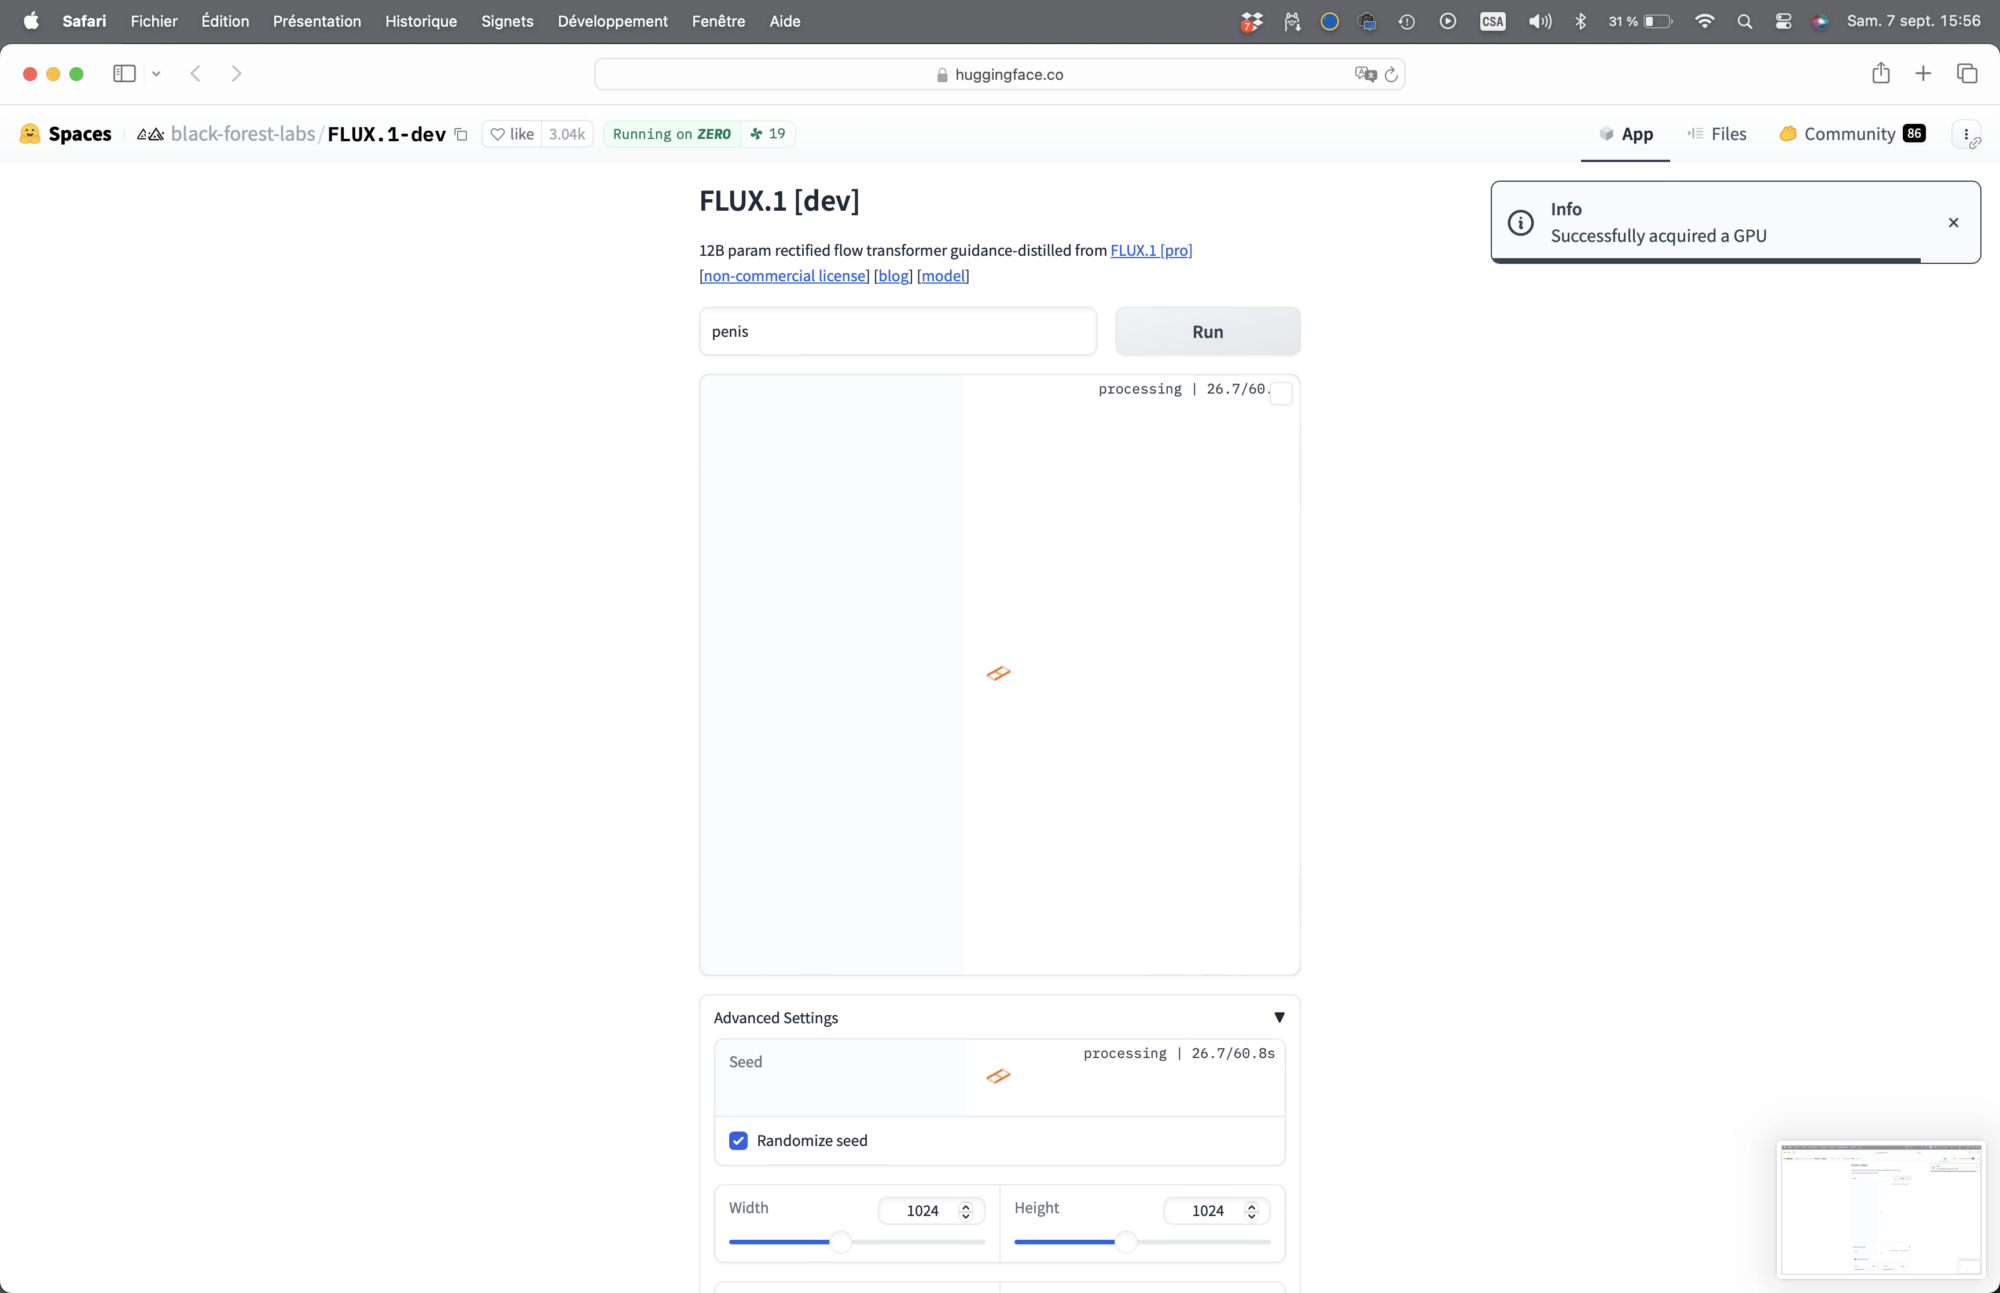Dismiss the GPU info notification

1953,223
